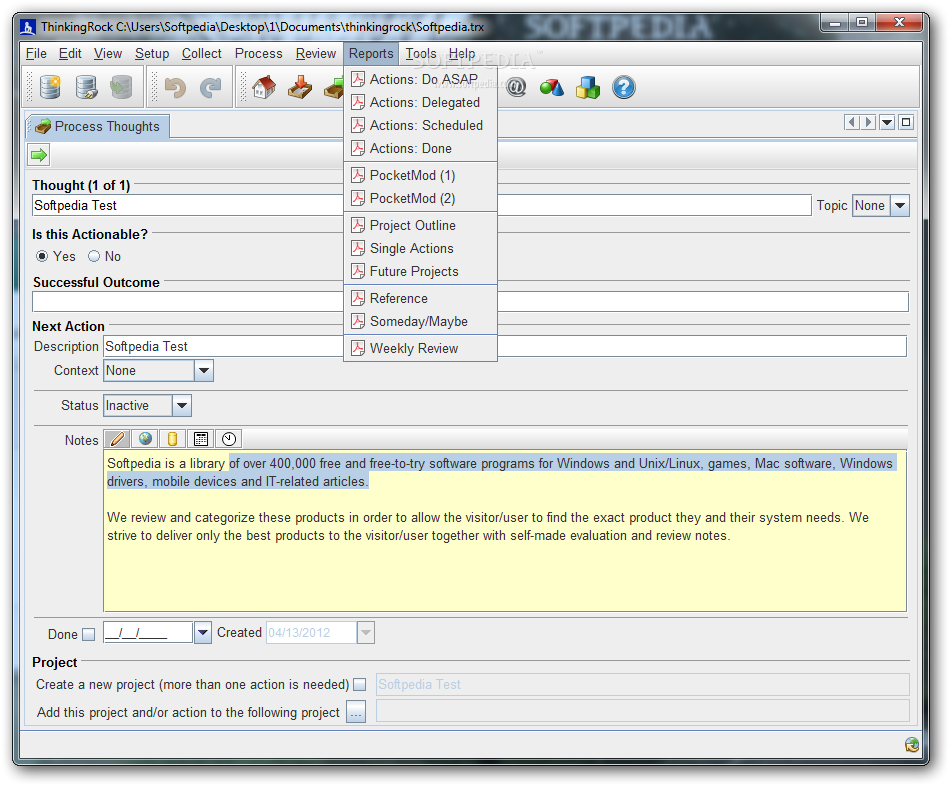Image resolution: width=950 pixels, height=786 pixels.
Task: Choose Weekly Review report
Action: (x=420, y=348)
